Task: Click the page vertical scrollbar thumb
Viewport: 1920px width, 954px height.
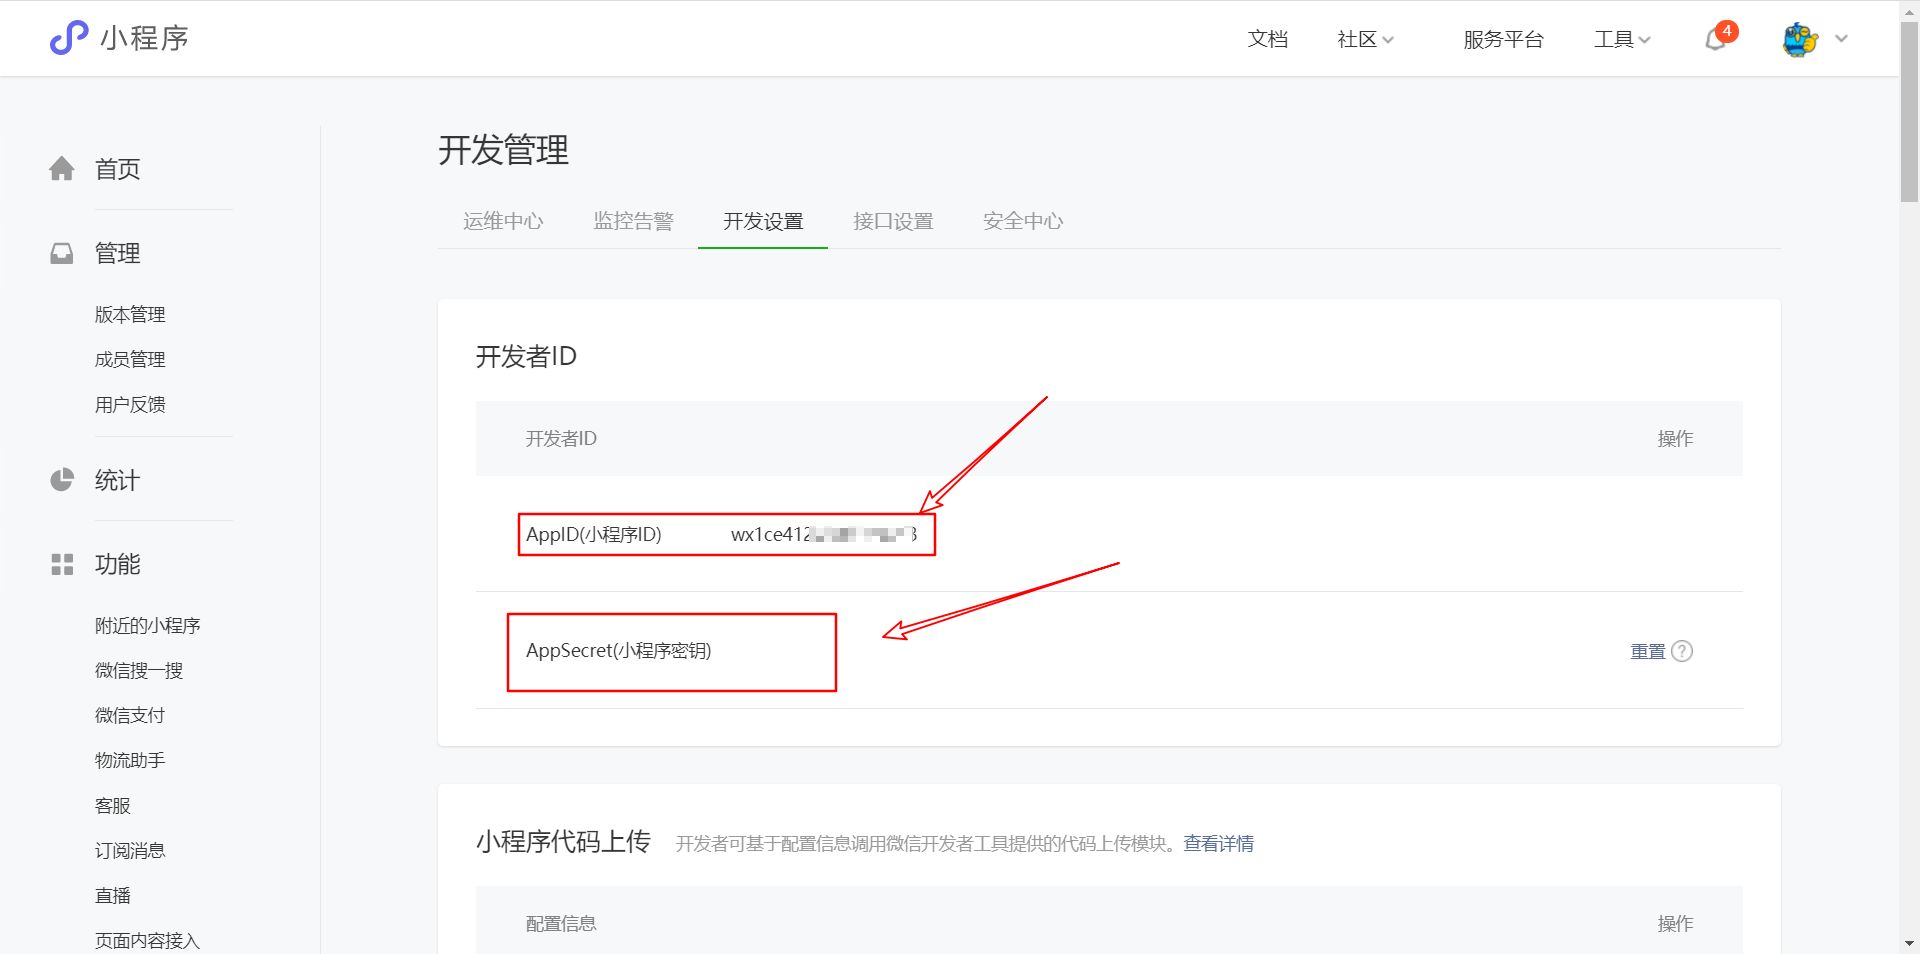Action: [x=1909, y=112]
